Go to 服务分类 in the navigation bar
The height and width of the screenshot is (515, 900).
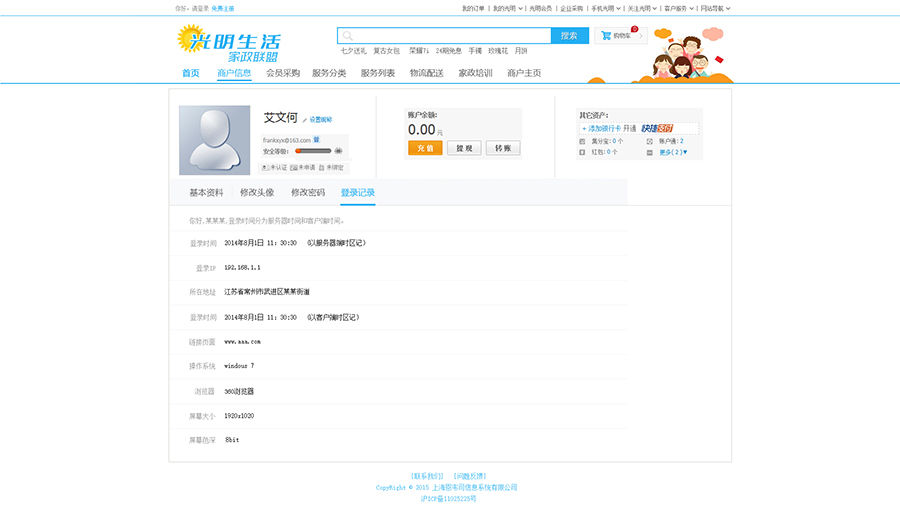(329, 73)
